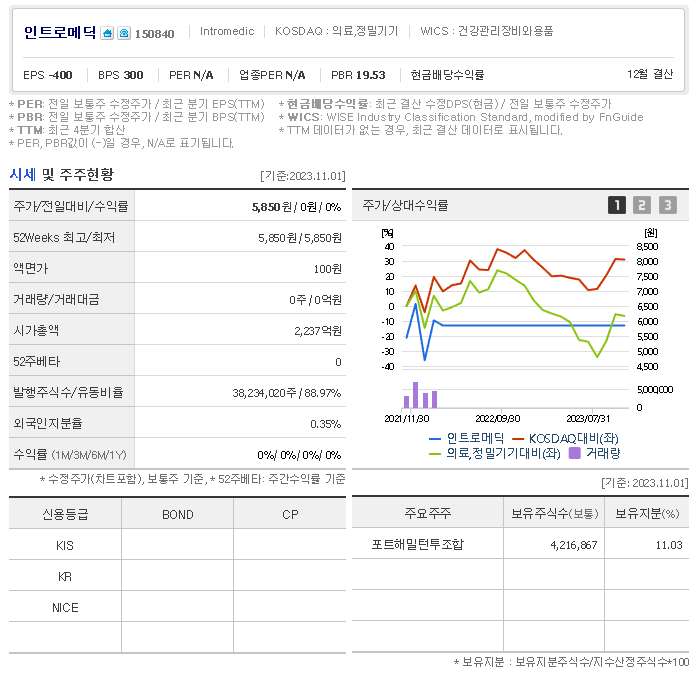Click the BOND column header
698x678 pixels.
[x=178, y=514]
